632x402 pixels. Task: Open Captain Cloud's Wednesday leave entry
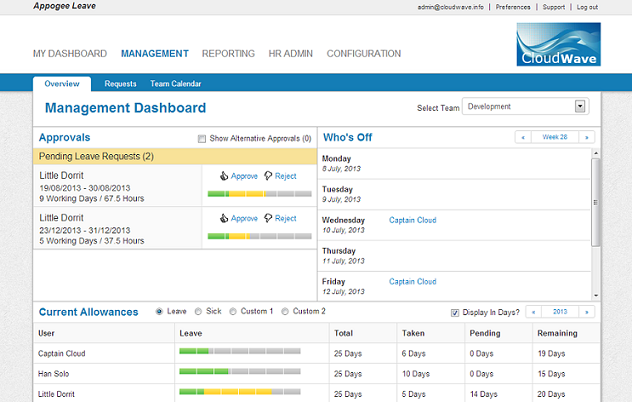coord(412,220)
